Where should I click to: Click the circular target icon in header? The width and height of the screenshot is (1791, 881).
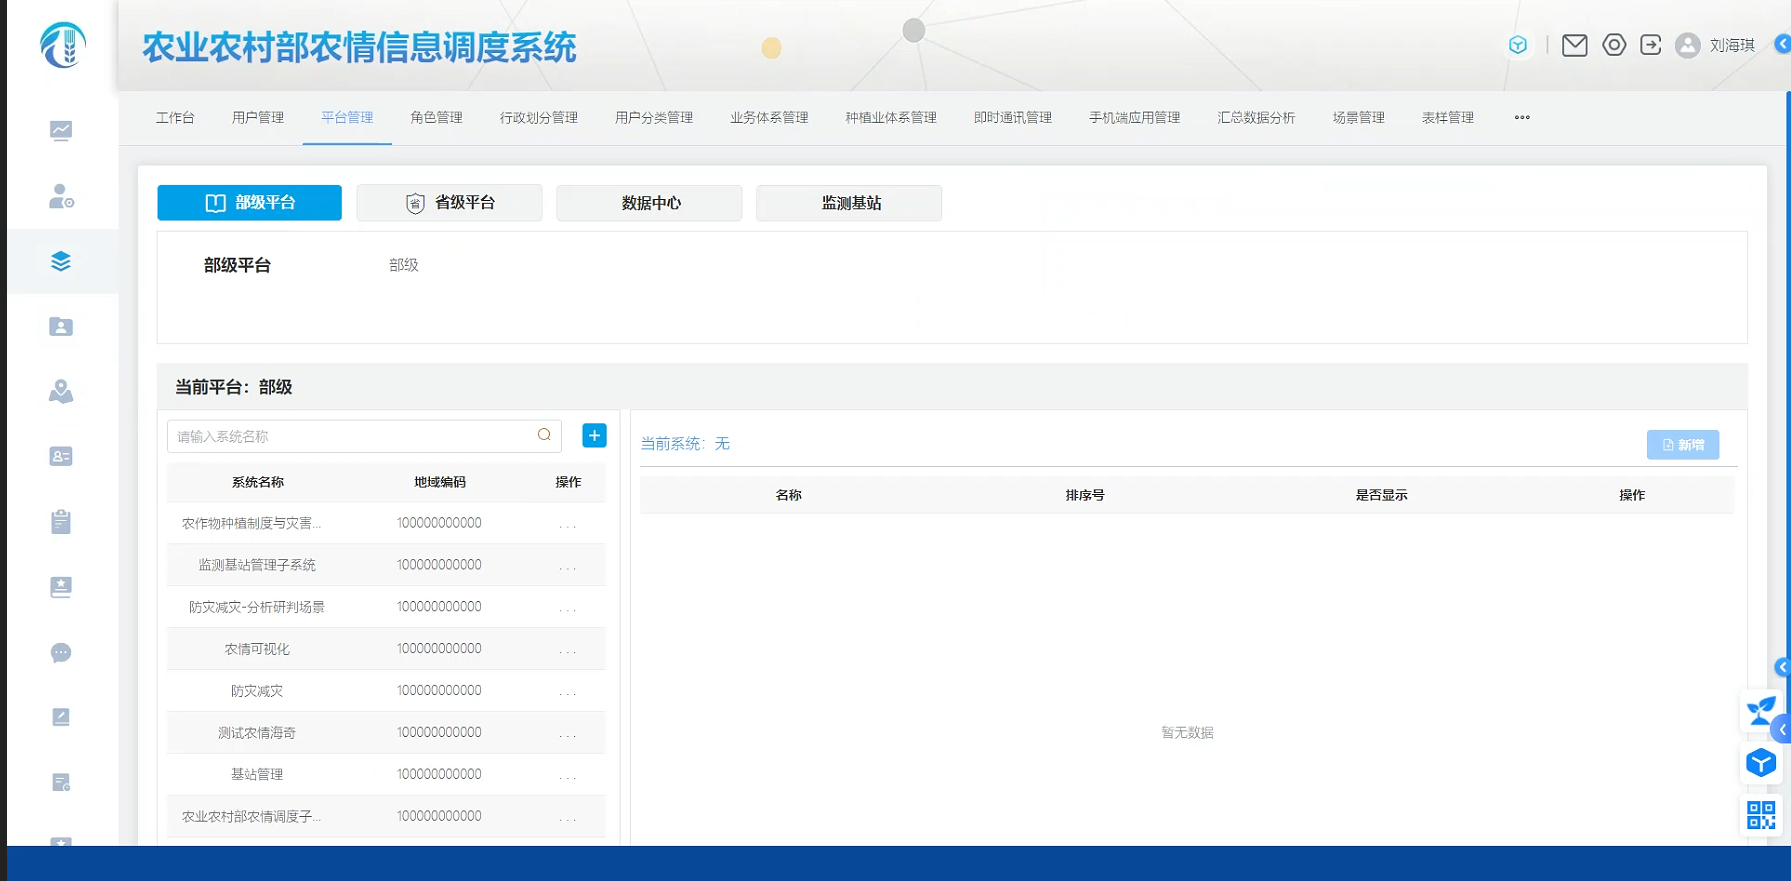point(1614,45)
